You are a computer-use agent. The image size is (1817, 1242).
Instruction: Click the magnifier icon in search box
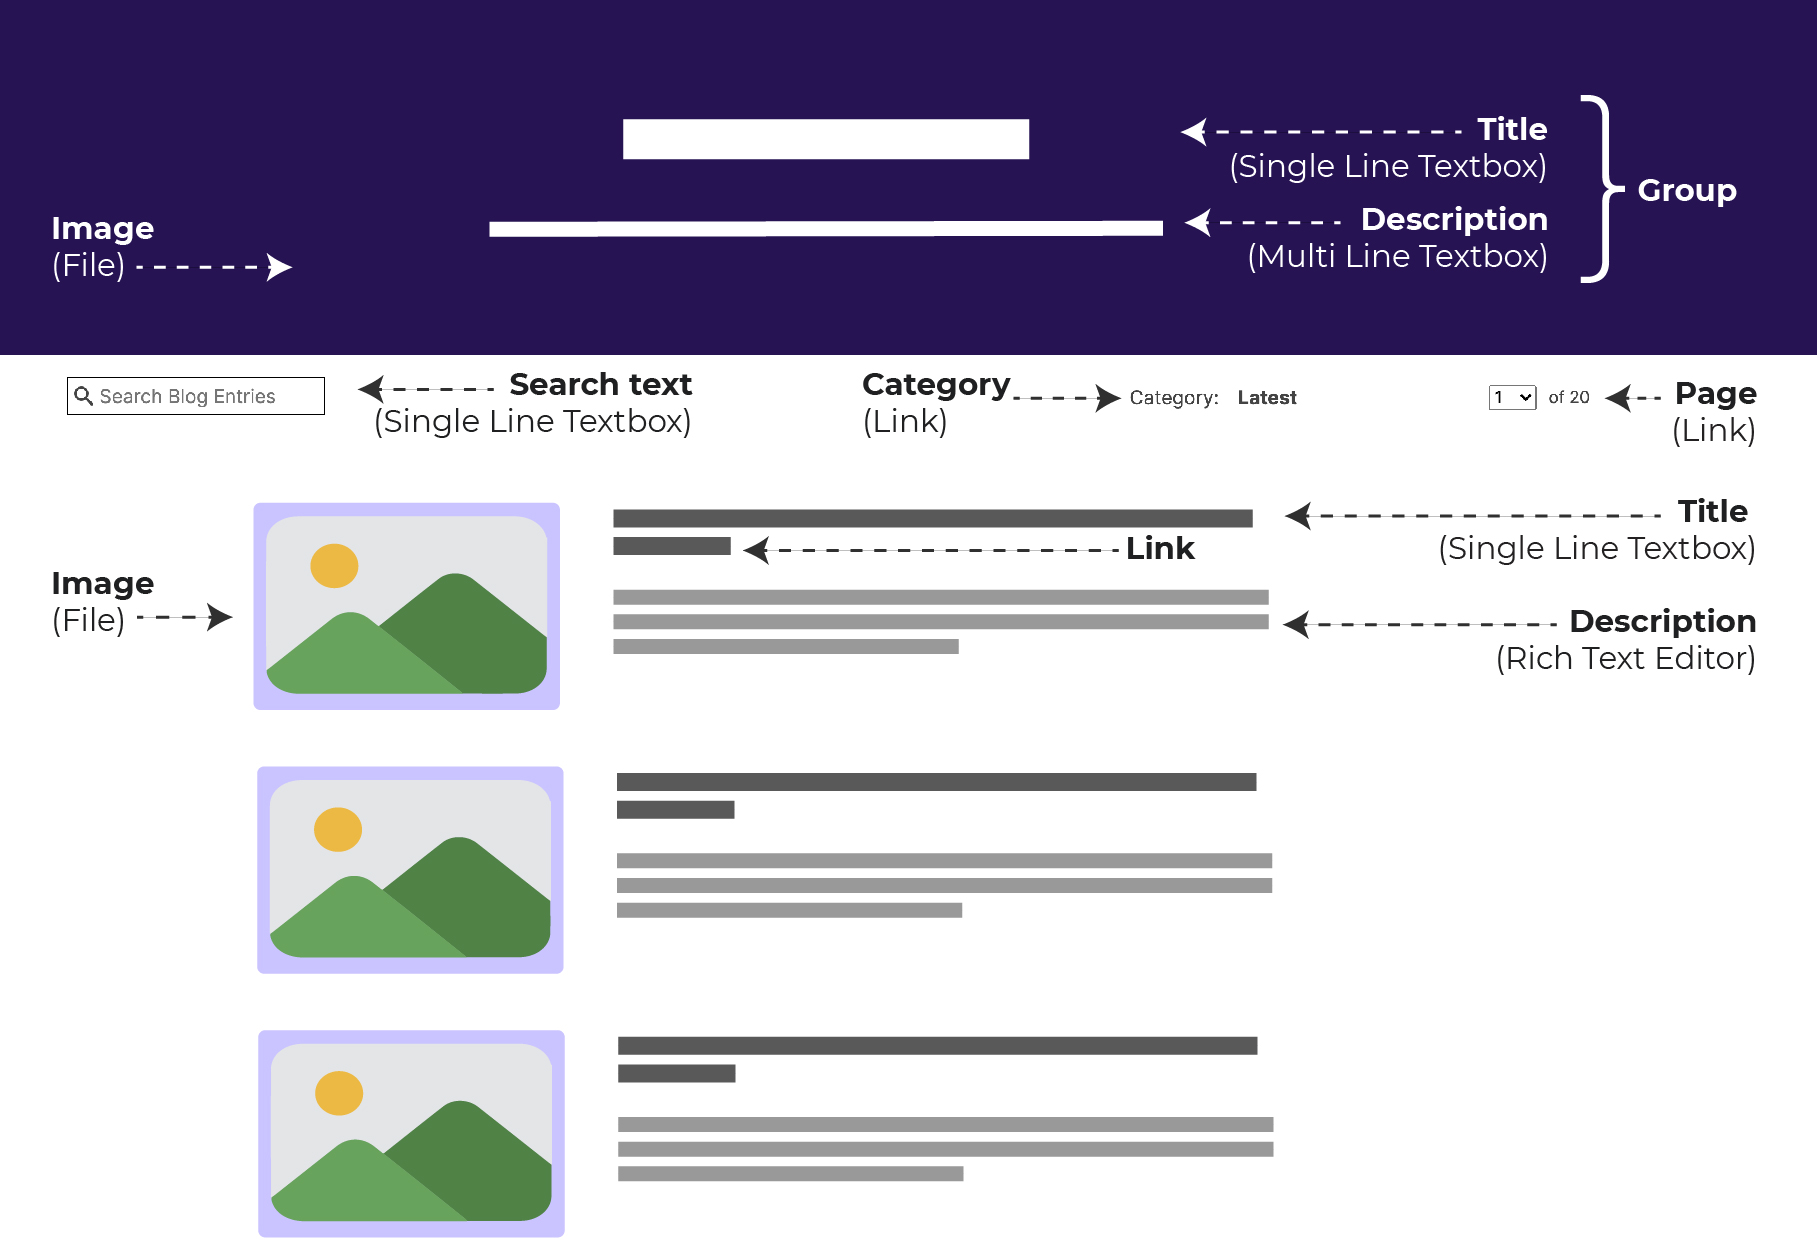tap(84, 396)
